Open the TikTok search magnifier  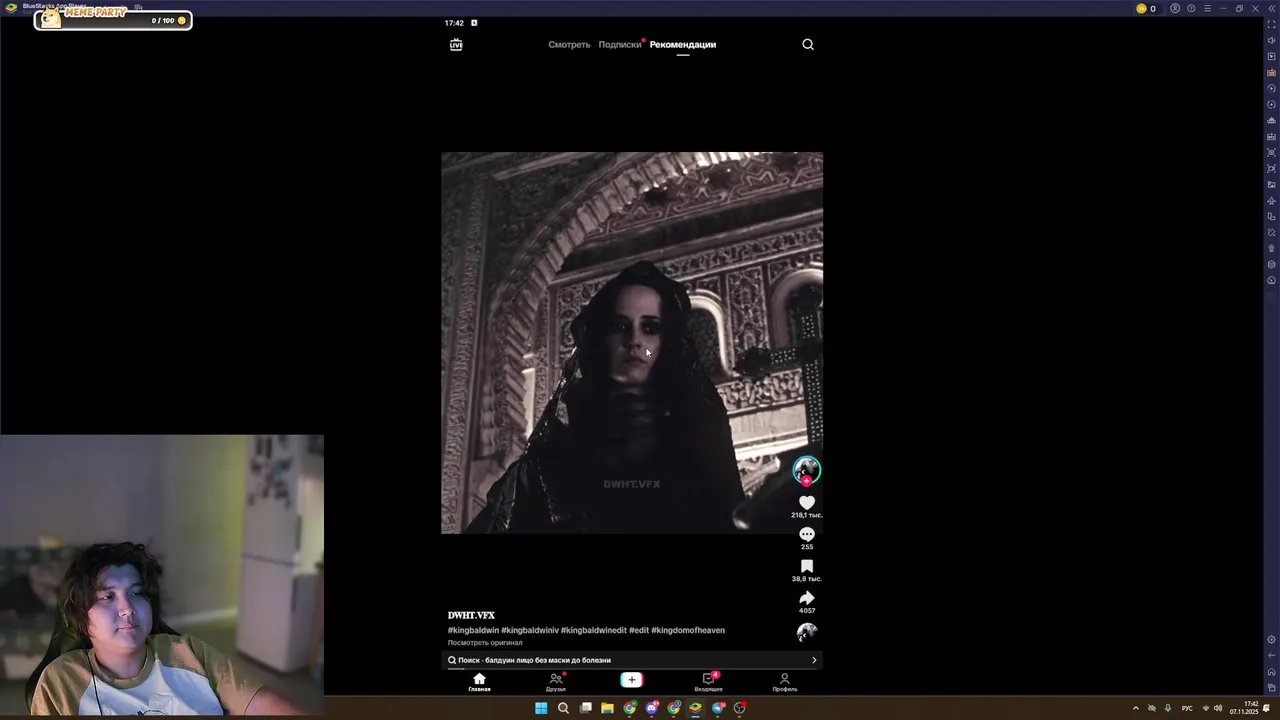tap(808, 44)
